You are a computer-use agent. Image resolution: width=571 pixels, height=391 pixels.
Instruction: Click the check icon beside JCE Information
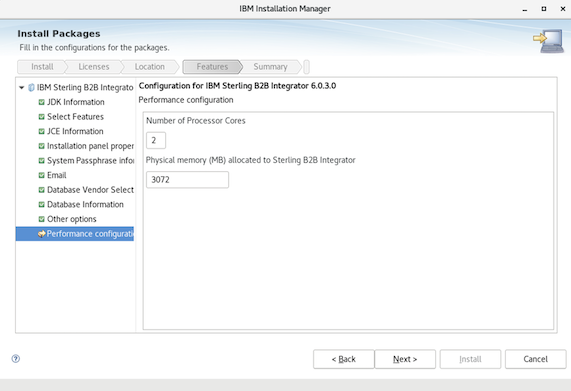pyautogui.click(x=42, y=131)
